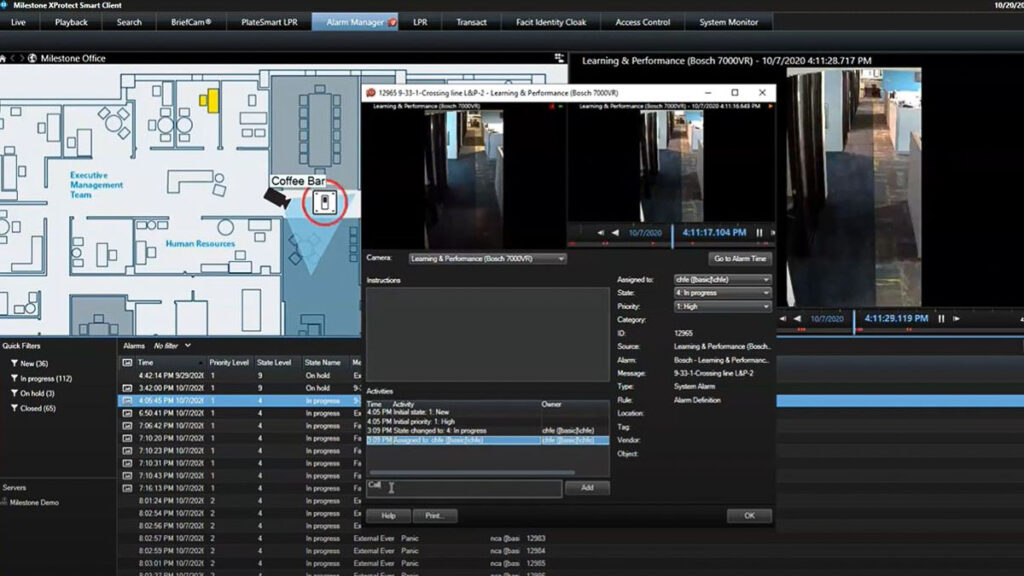
Task: Pause the background camera at 4:11:29
Action: [x=942, y=319]
